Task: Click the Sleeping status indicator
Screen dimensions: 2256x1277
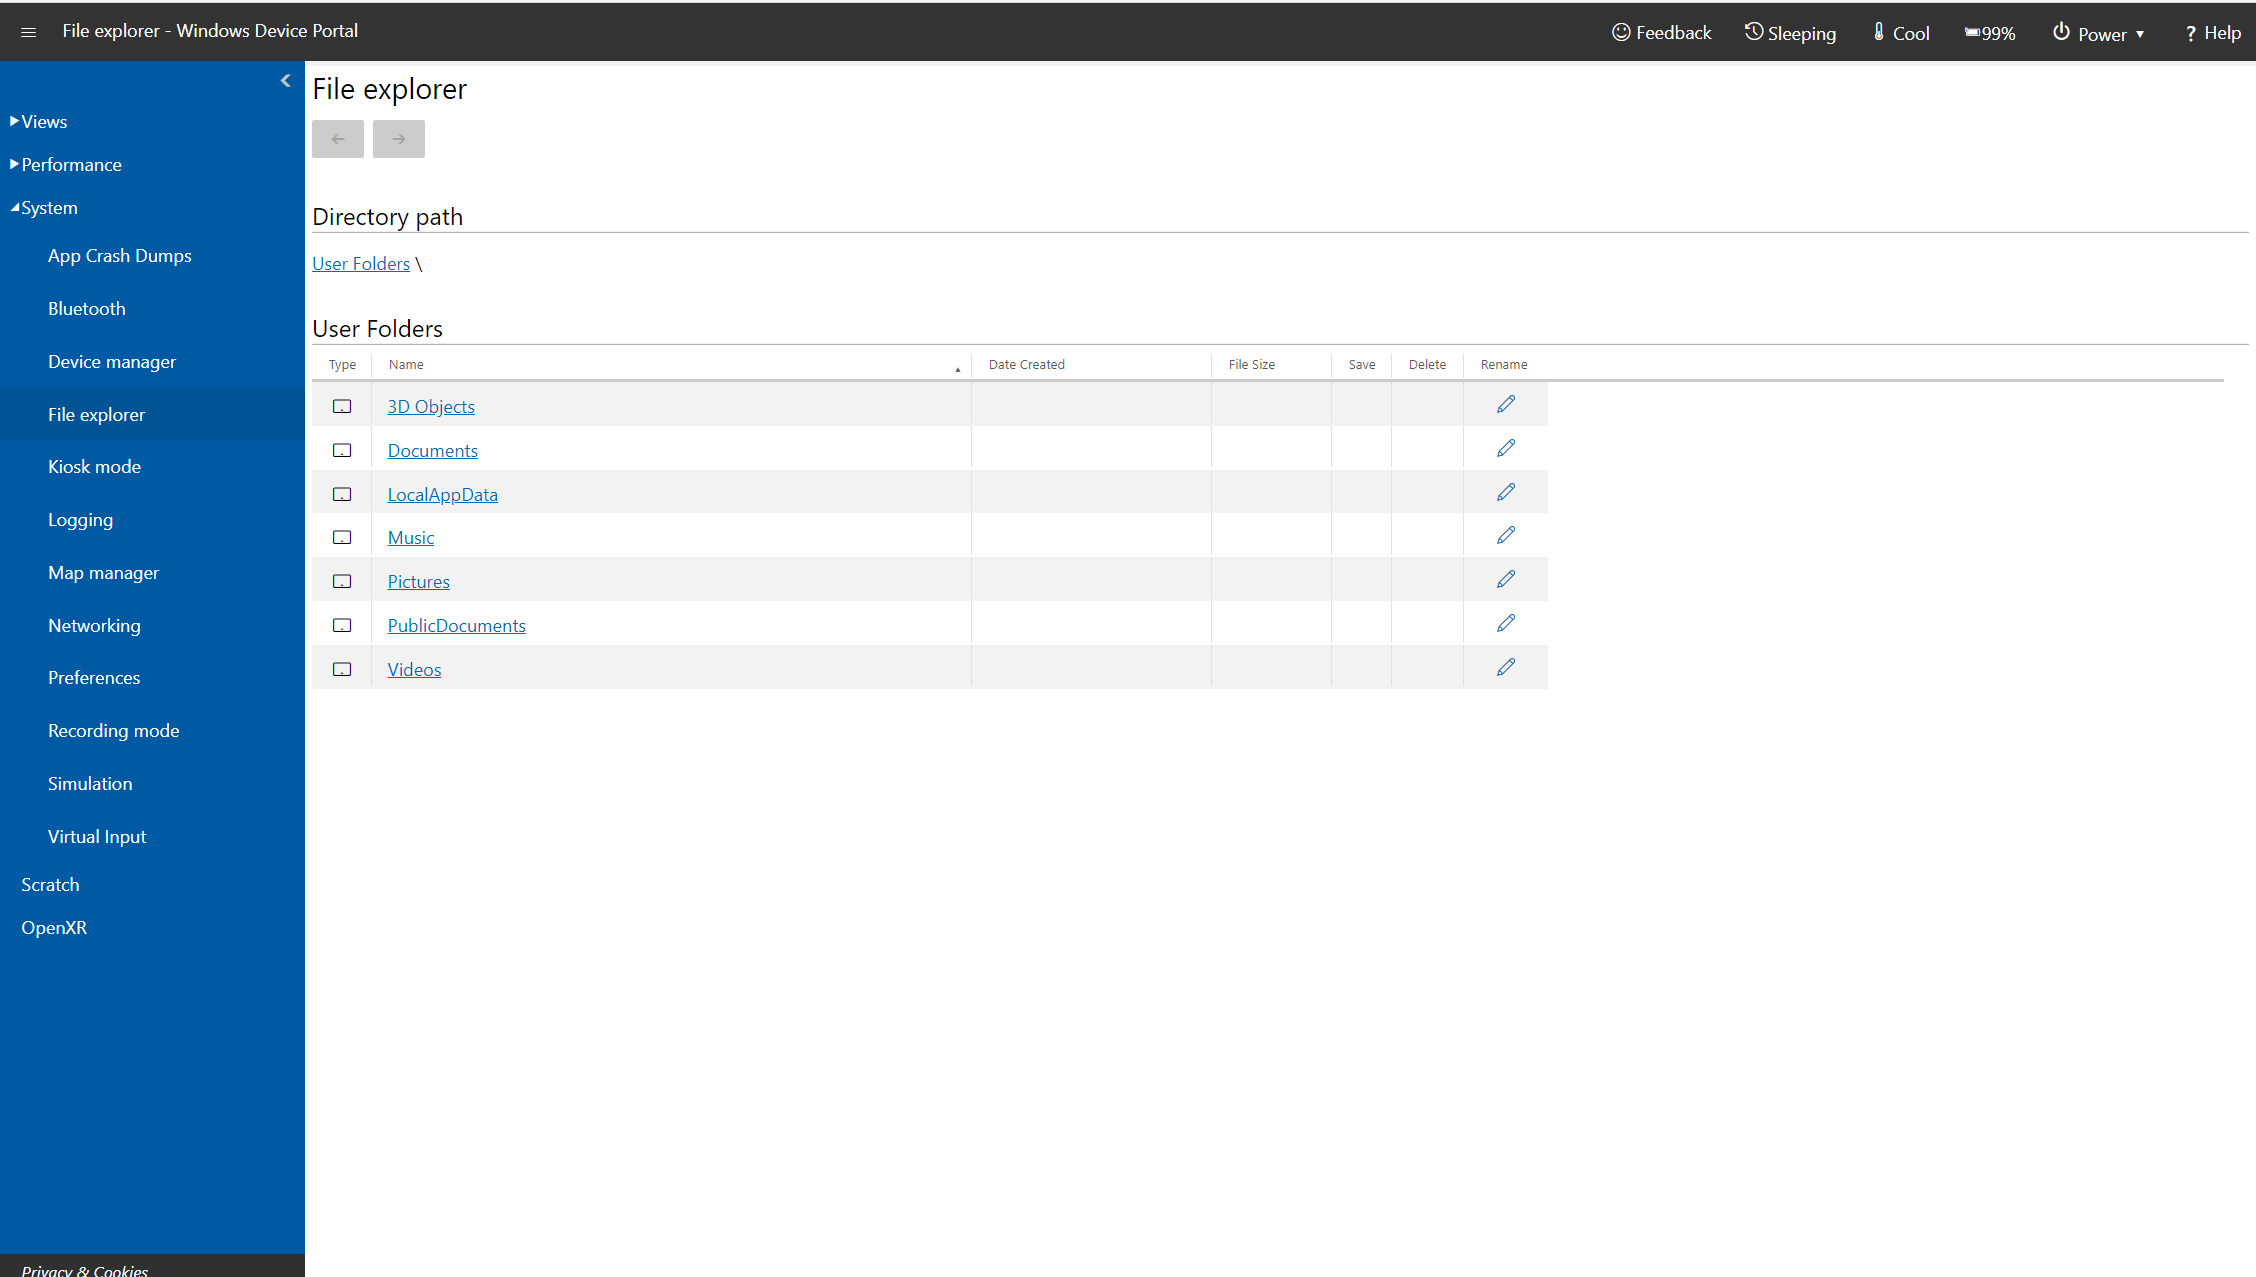Action: click(x=1790, y=31)
